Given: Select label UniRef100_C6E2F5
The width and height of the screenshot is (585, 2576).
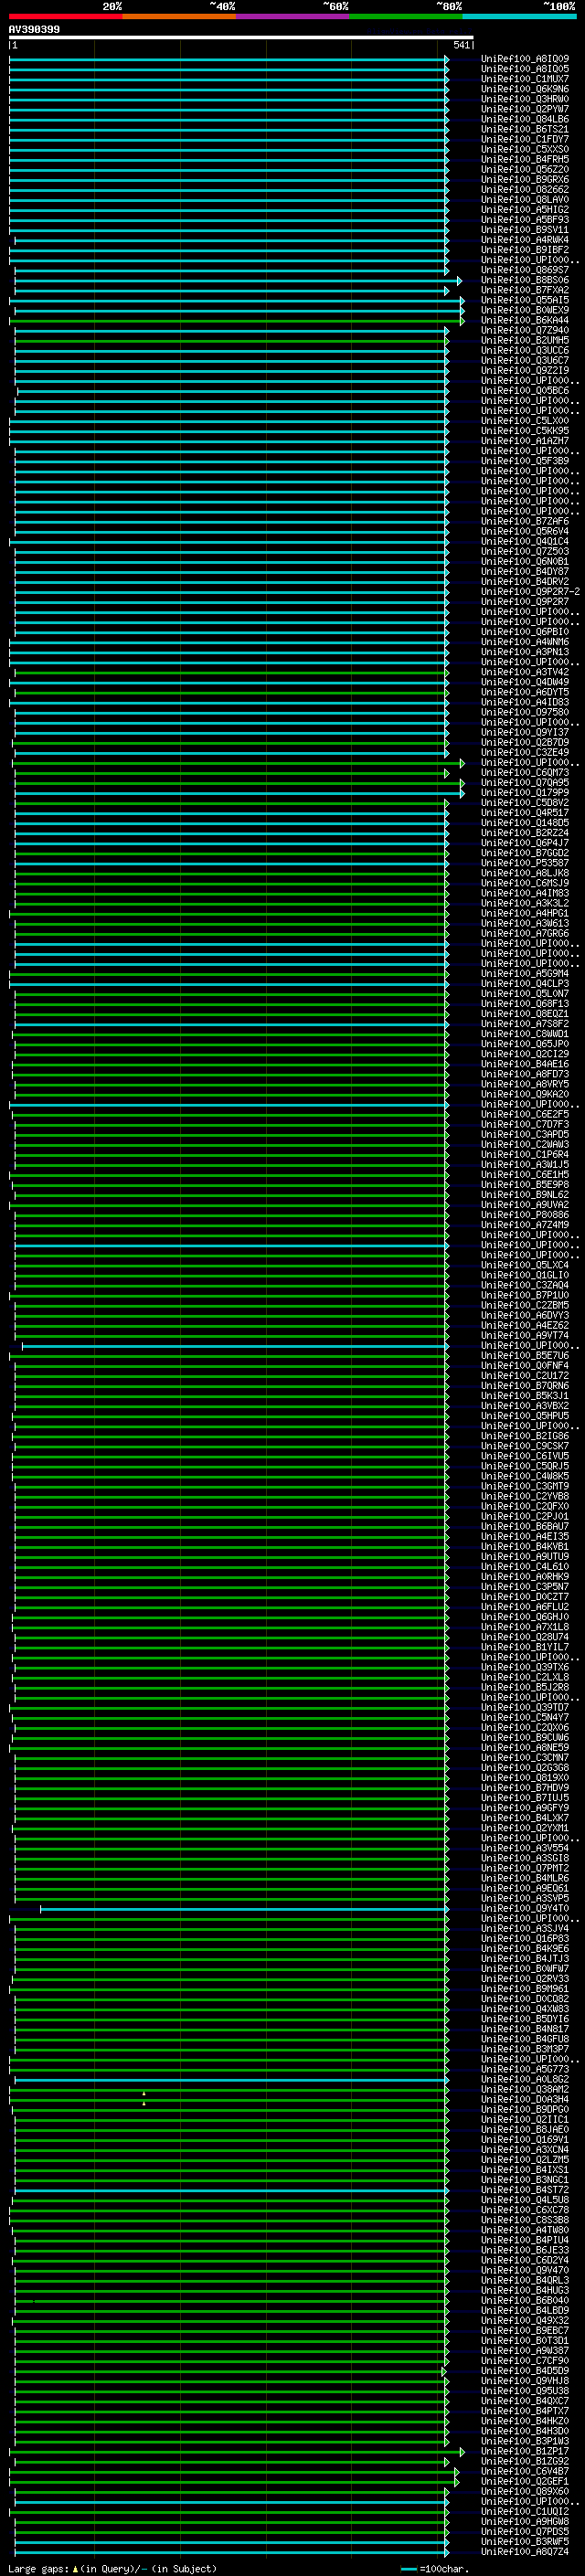Looking at the screenshot, I should [x=525, y=1114].
